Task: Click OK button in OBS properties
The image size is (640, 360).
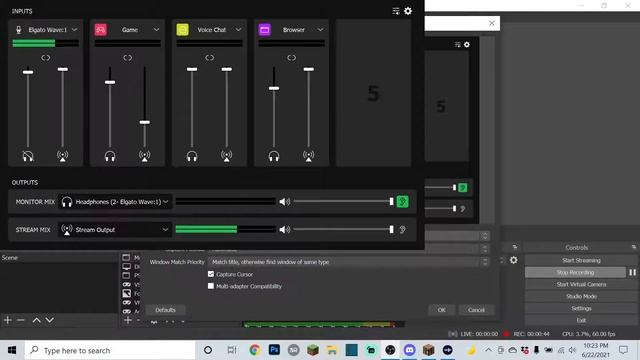Action: pos(442,310)
